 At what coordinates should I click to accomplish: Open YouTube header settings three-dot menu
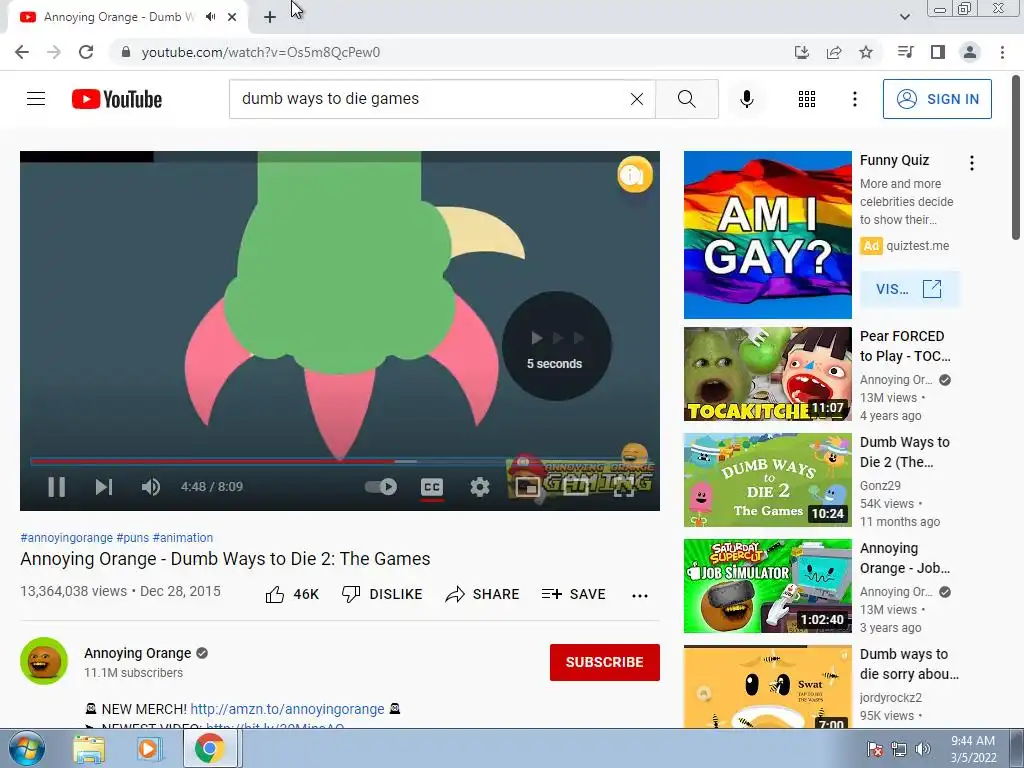[x=854, y=99]
